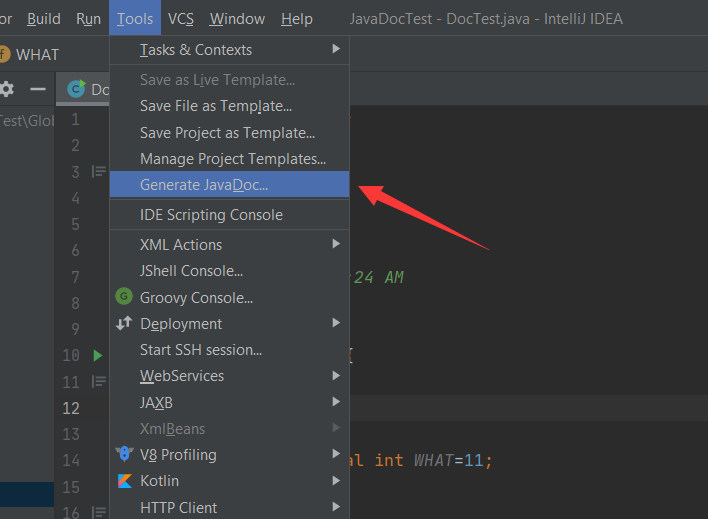Image resolution: width=708 pixels, height=519 pixels.
Task: Open Groovy Console menu item
Action: (x=229, y=298)
